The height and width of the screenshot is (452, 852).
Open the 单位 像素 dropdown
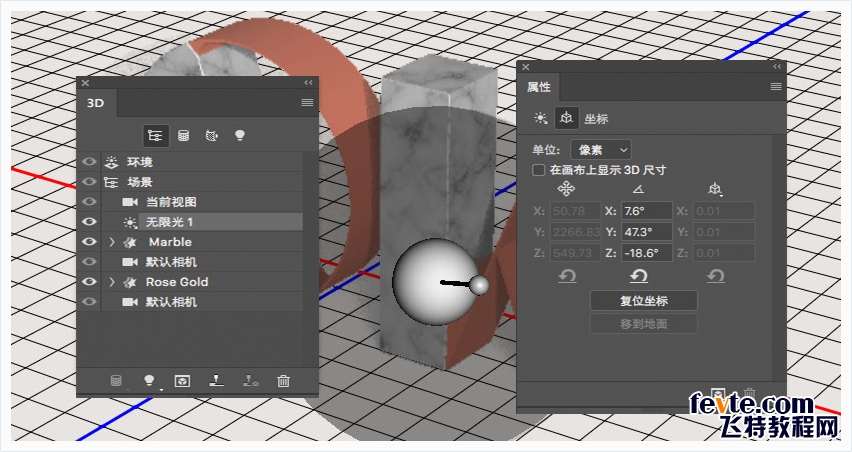[x=601, y=150]
